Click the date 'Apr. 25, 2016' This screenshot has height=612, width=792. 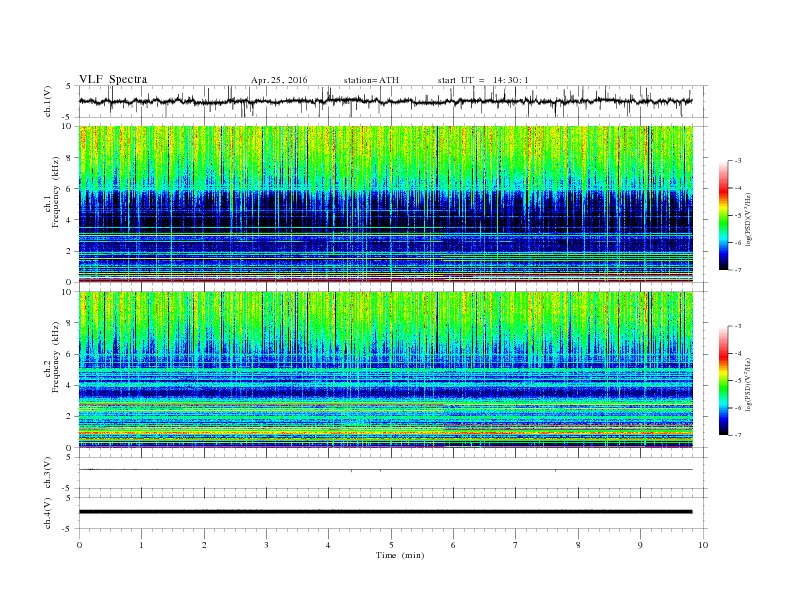tap(279, 80)
